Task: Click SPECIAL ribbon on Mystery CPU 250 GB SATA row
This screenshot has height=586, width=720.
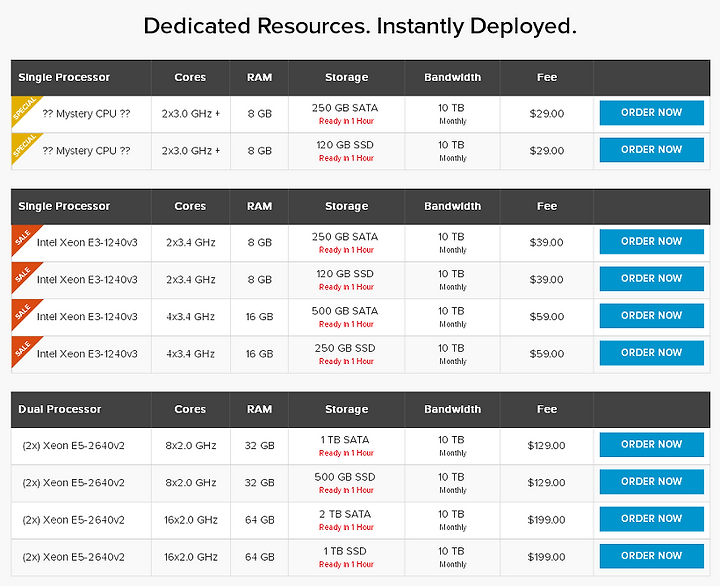Action: pyautogui.click(x=23, y=107)
